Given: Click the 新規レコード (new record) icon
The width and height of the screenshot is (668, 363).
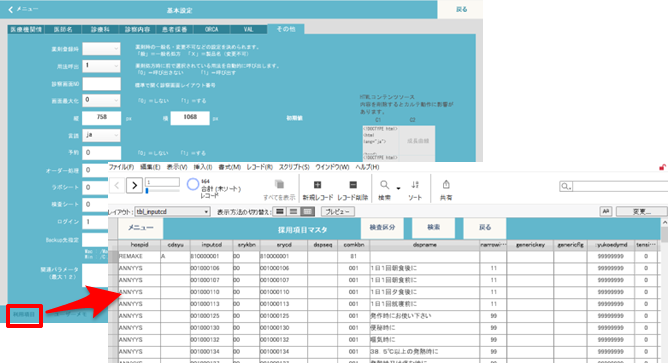Looking at the screenshot, I should tap(317, 185).
